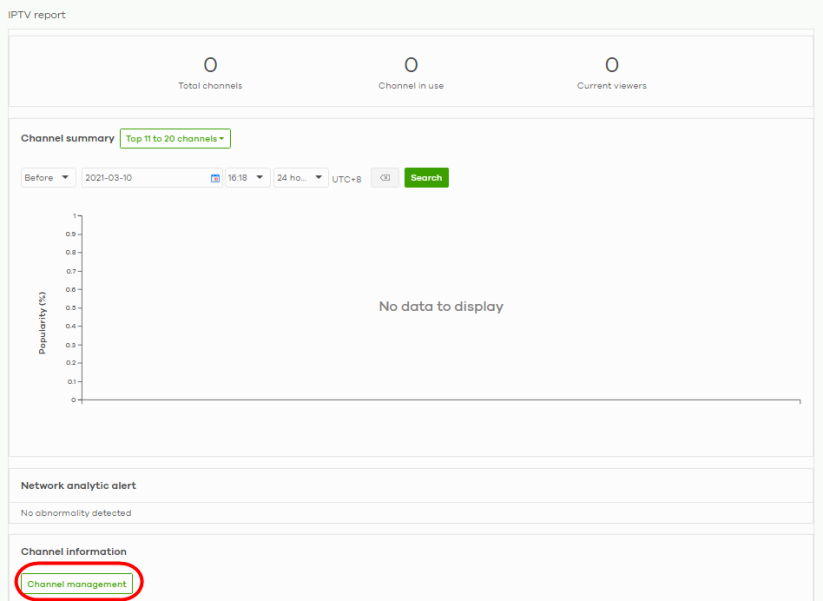Open the calendar date picker icon

[x=215, y=178]
